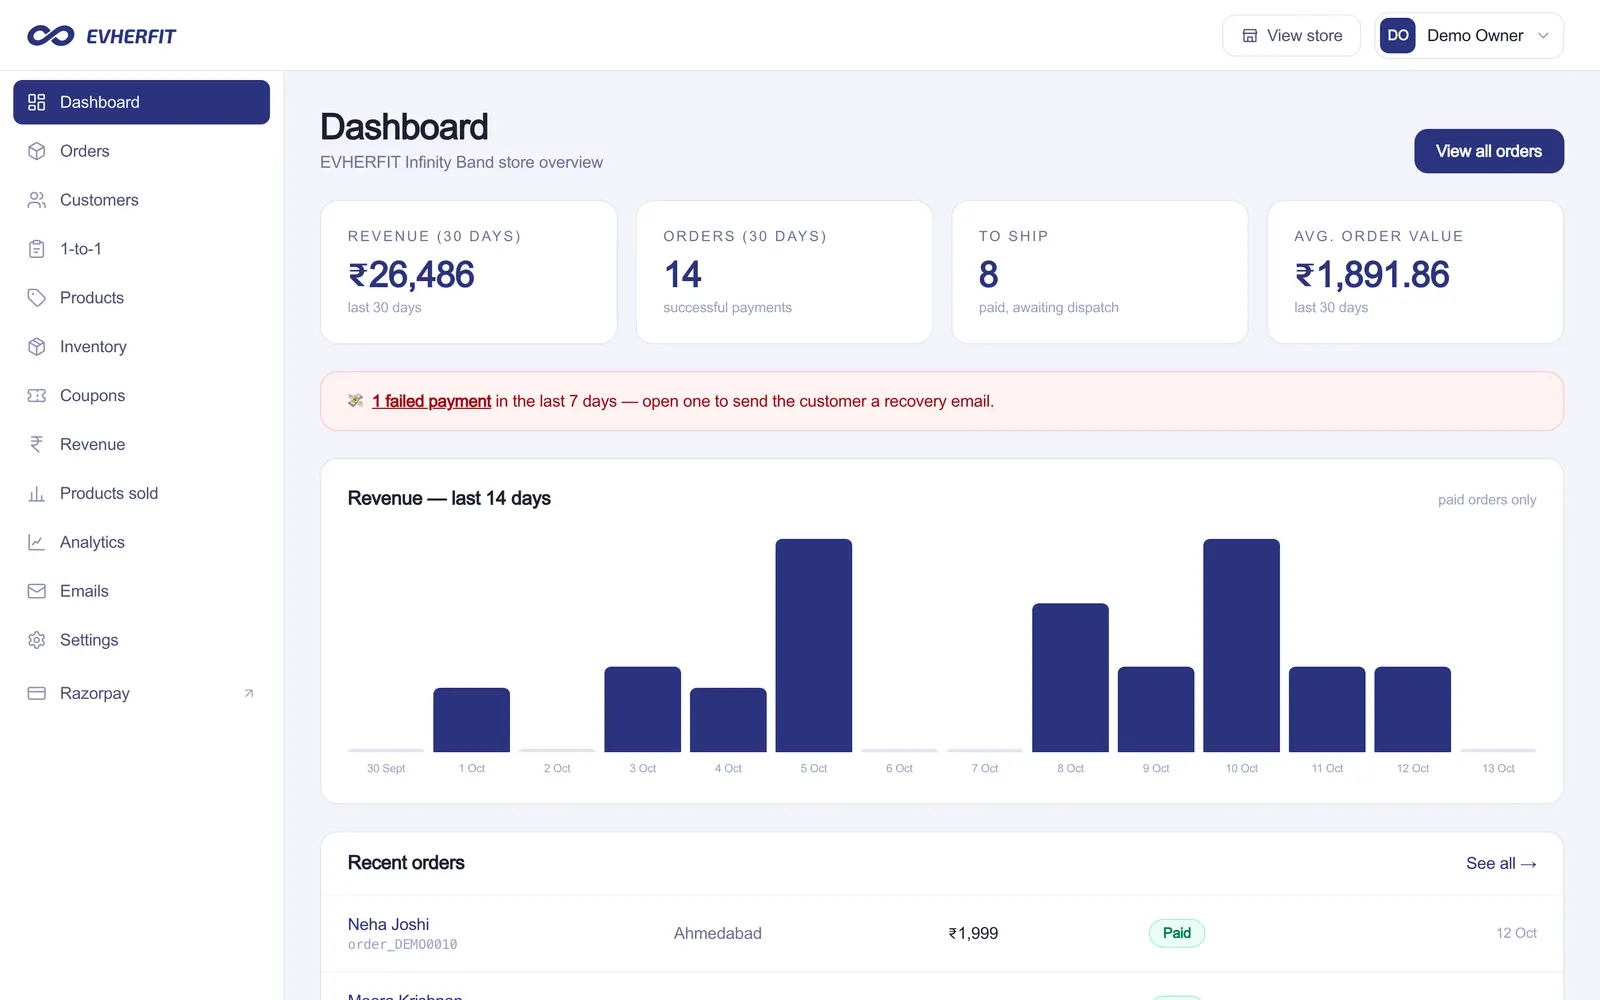1600x1000 pixels.
Task: Click the EVHERFIT infinity logo icon
Action: 50,36
